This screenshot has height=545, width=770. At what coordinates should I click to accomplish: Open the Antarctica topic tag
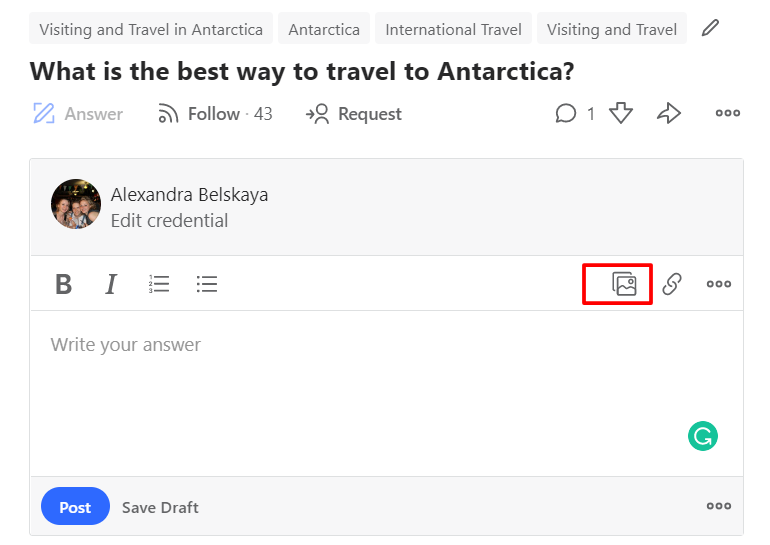pos(324,29)
